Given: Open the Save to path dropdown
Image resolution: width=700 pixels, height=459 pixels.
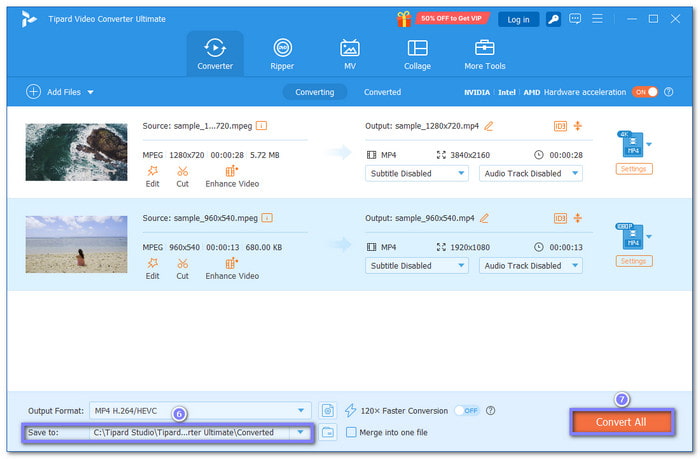Looking at the screenshot, I should point(200,432).
